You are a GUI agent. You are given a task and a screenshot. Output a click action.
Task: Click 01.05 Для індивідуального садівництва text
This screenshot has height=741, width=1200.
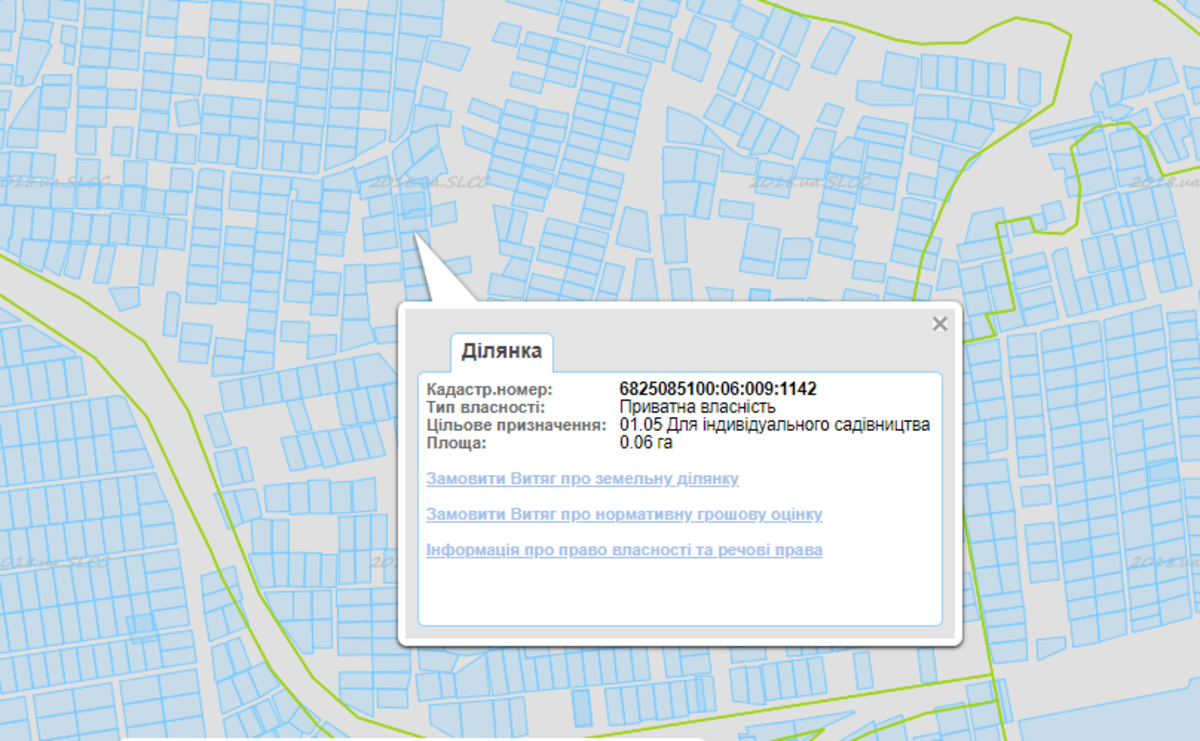point(774,425)
